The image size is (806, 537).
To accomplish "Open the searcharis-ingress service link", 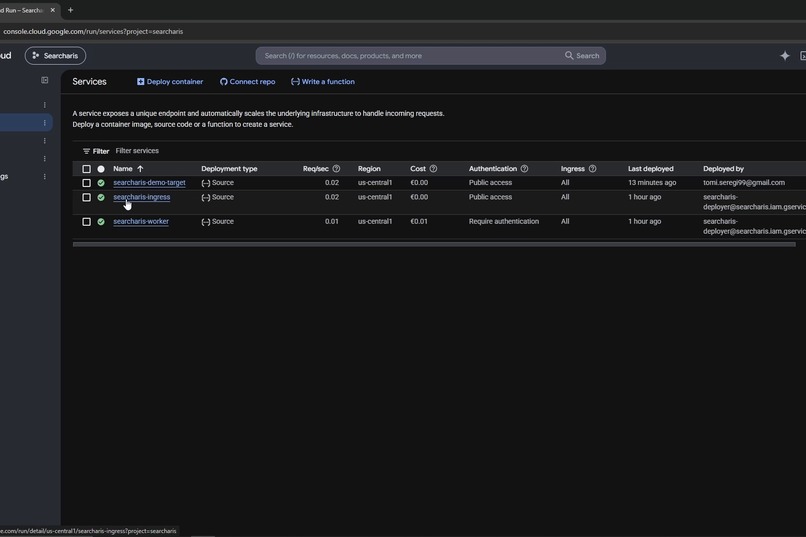I will [141, 197].
